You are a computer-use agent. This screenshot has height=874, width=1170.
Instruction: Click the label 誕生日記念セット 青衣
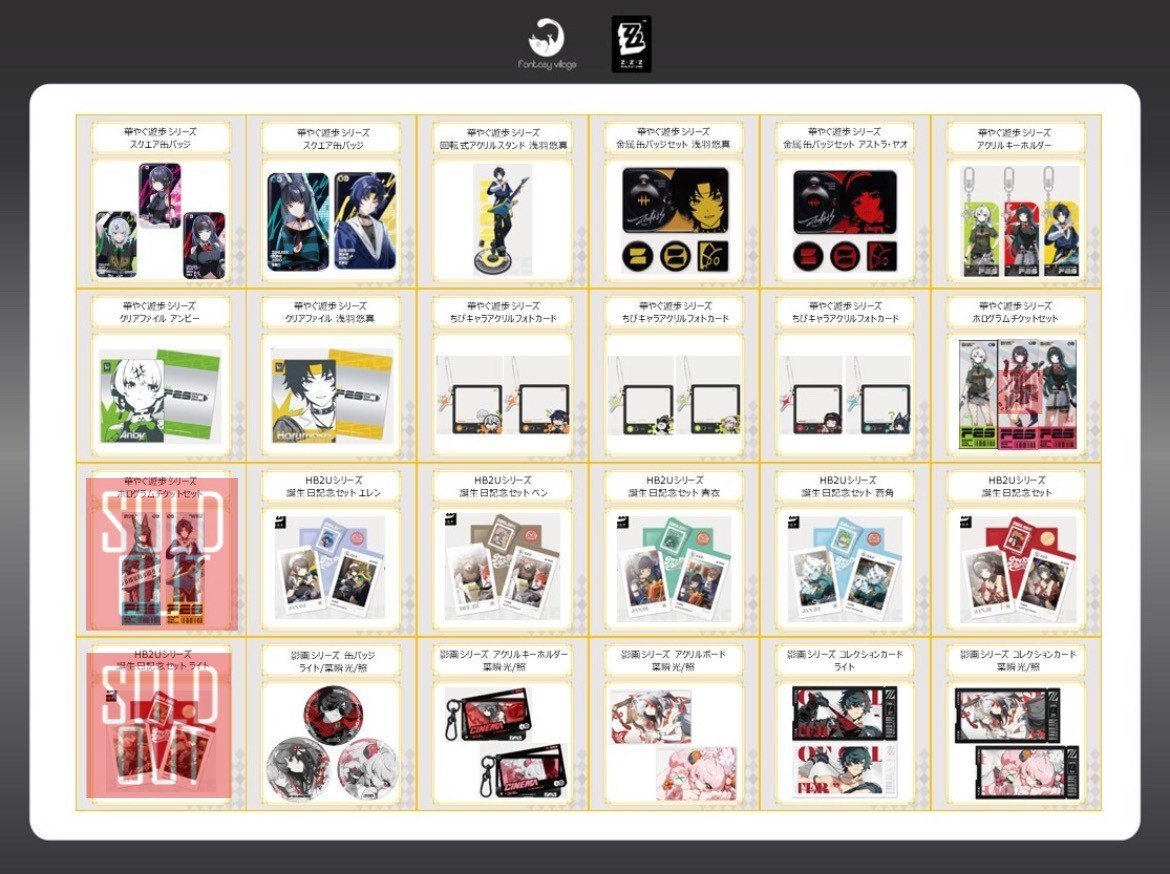(675, 493)
